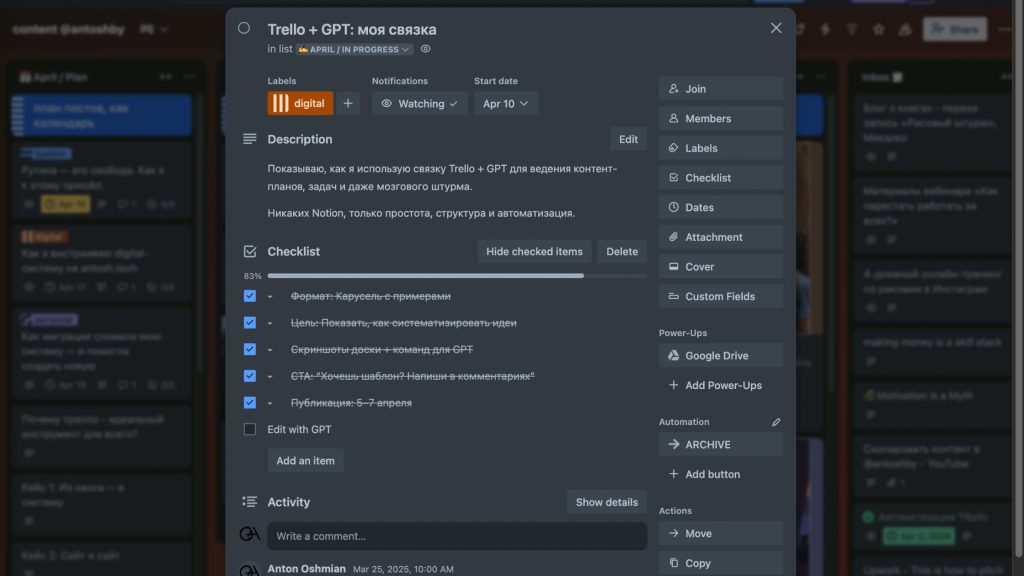Click the Attachment paperclip button
1024x576 pixels.
[720, 237]
